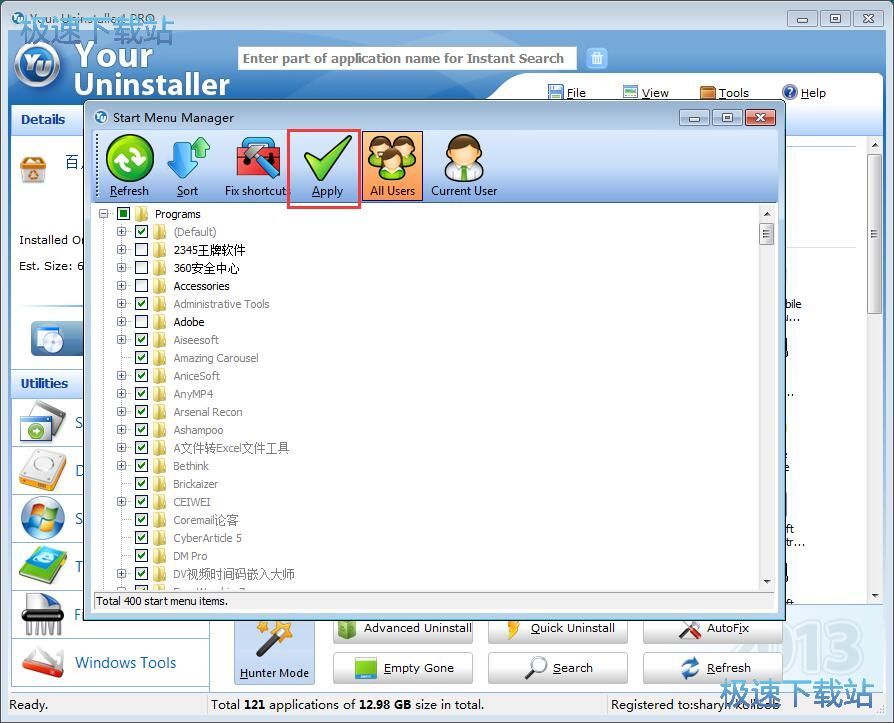Viewport: 894px width, 723px height.
Task: Select the DM Pro tree item
Action: click(x=190, y=555)
